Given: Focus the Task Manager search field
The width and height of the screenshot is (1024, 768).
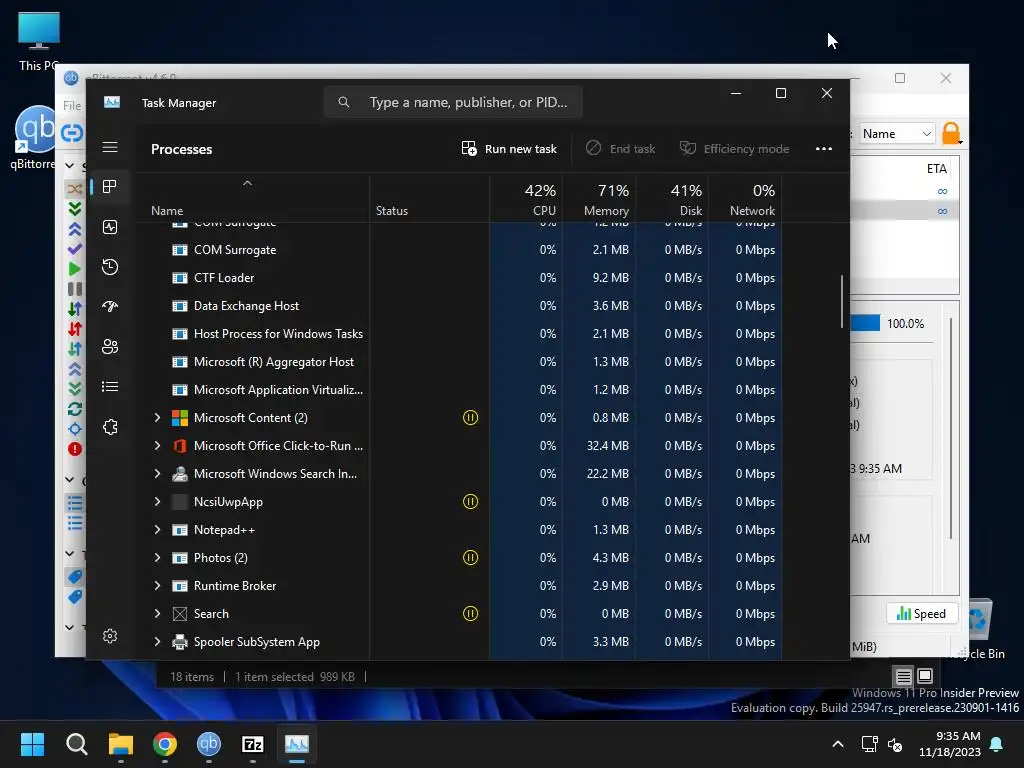Looking at the screenshot, I should [x=453, y=103].
